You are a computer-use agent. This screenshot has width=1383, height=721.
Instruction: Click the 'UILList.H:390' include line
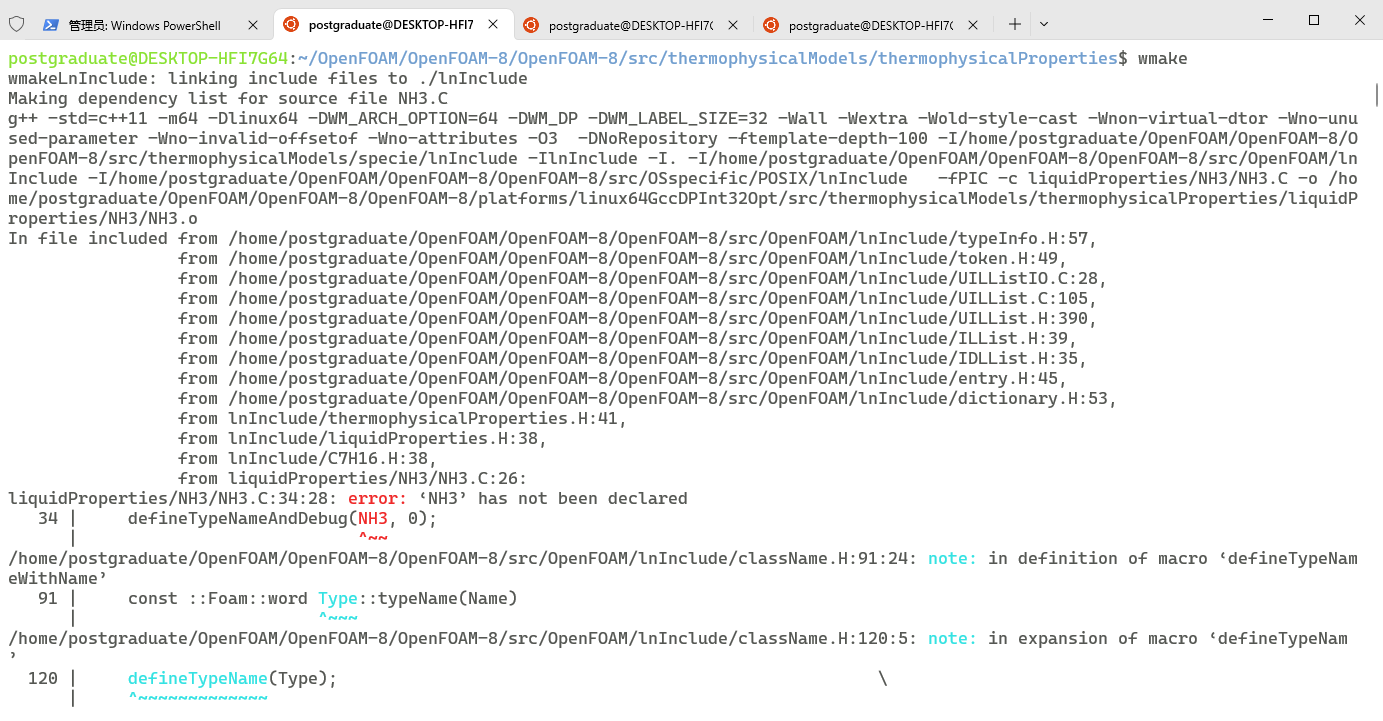click(638, 319)
